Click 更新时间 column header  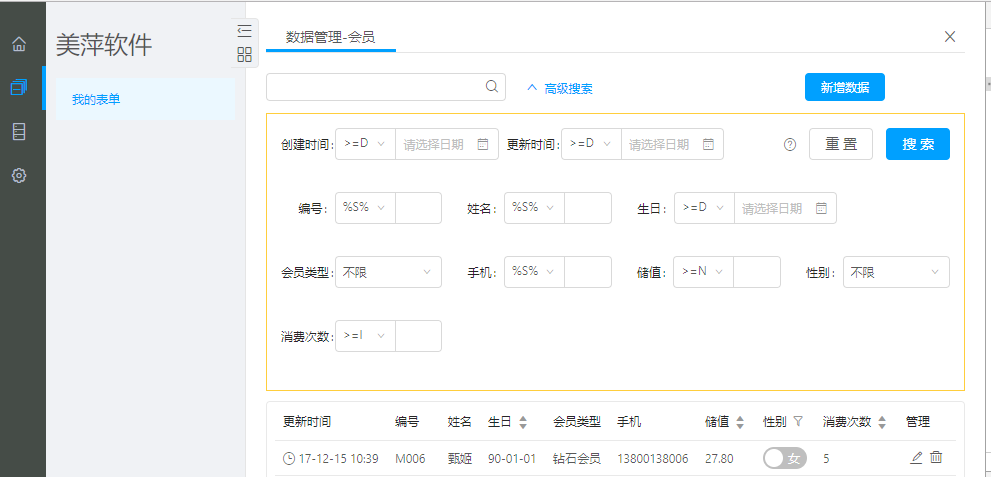coord(307,422)
